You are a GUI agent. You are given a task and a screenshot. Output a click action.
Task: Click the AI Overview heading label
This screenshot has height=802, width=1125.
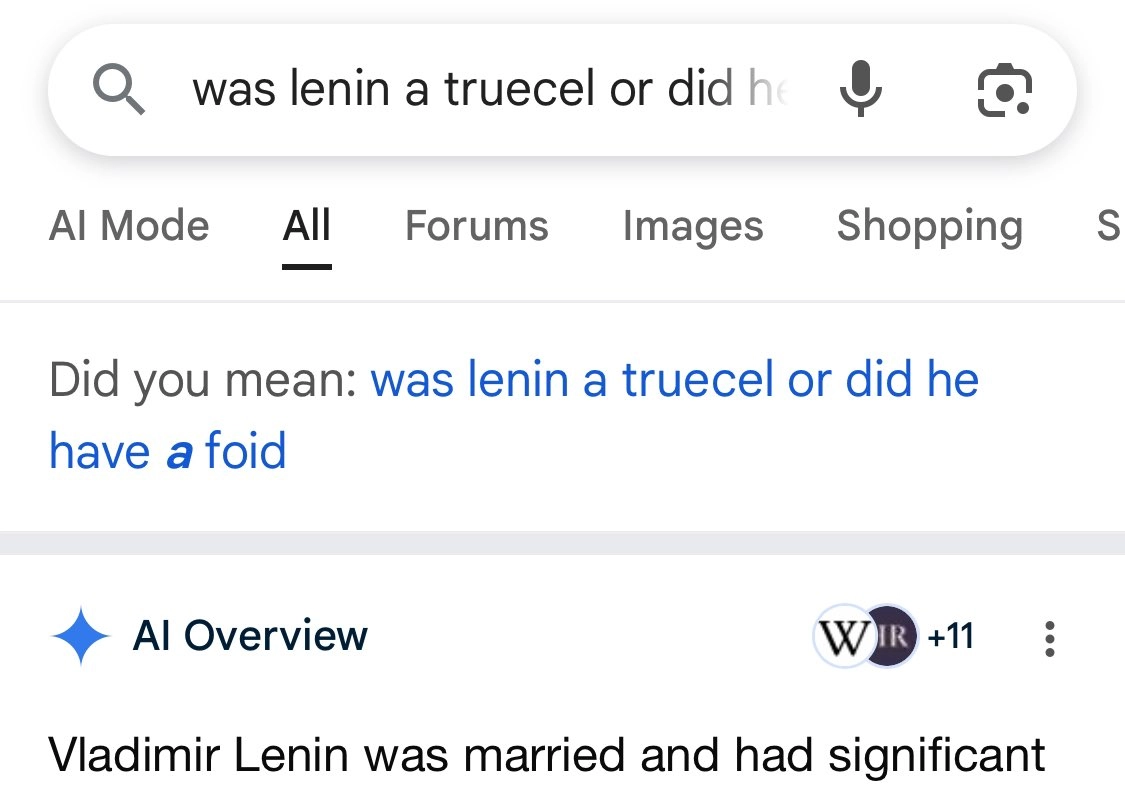pos(250,636)
